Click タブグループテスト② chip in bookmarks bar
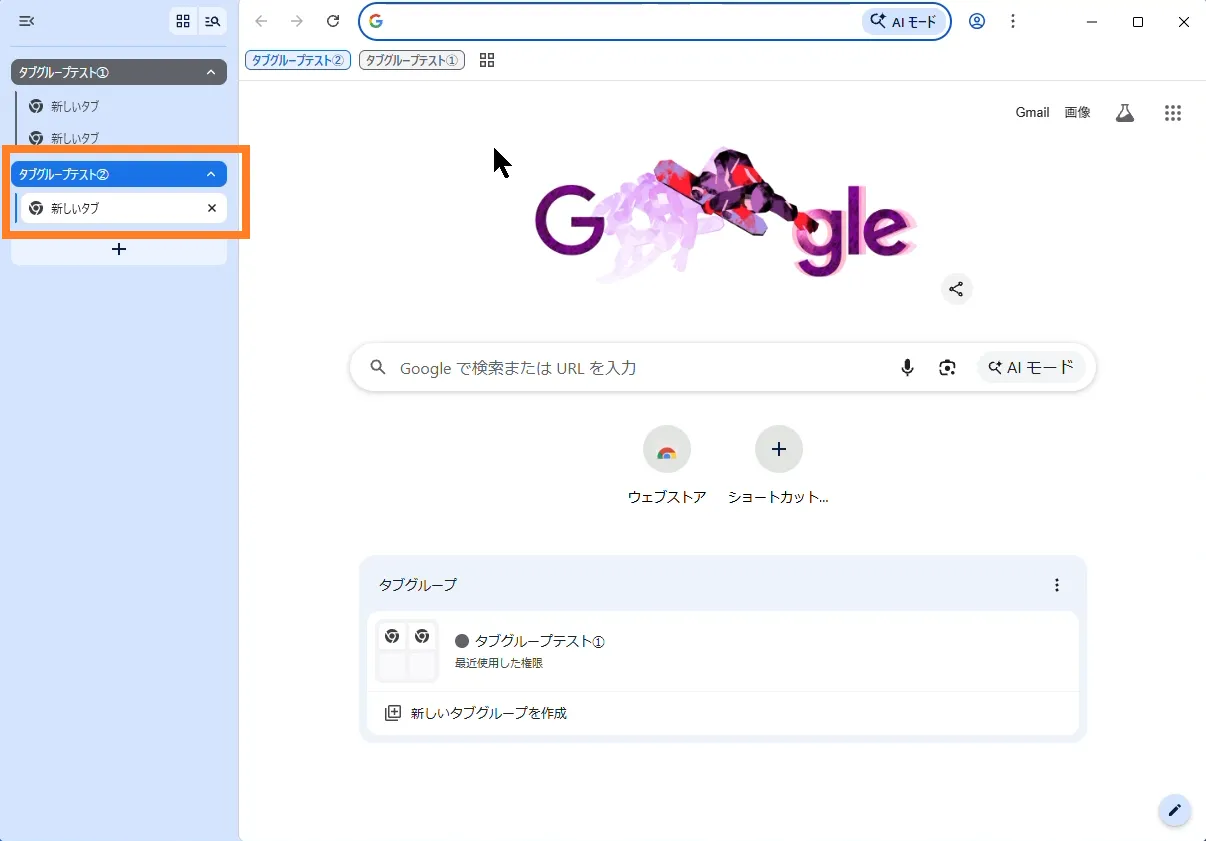 297,60
